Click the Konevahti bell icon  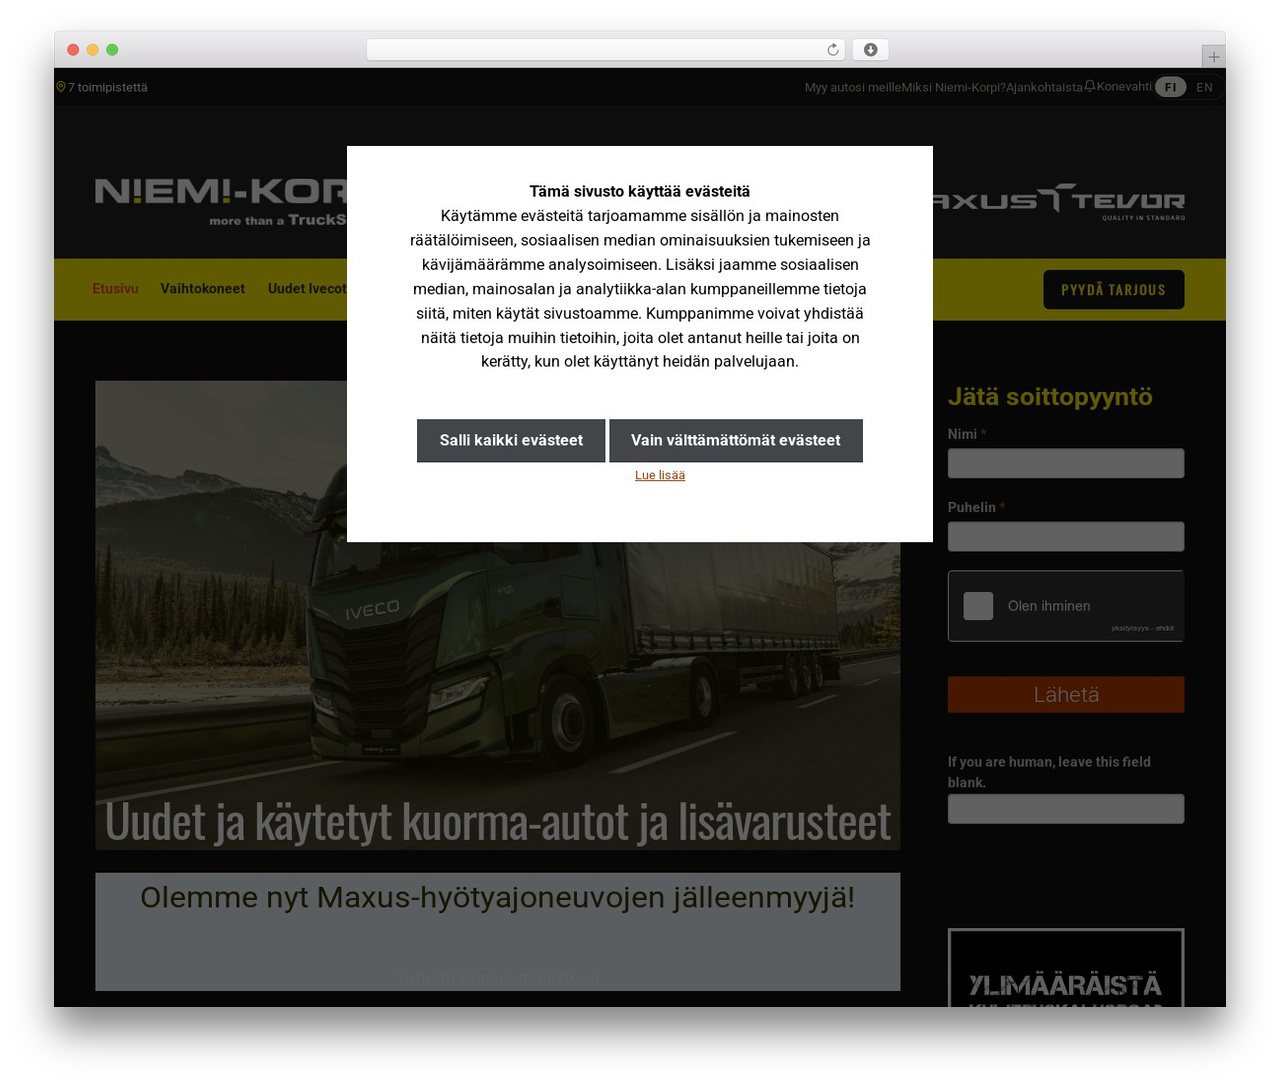point(1090,87)
